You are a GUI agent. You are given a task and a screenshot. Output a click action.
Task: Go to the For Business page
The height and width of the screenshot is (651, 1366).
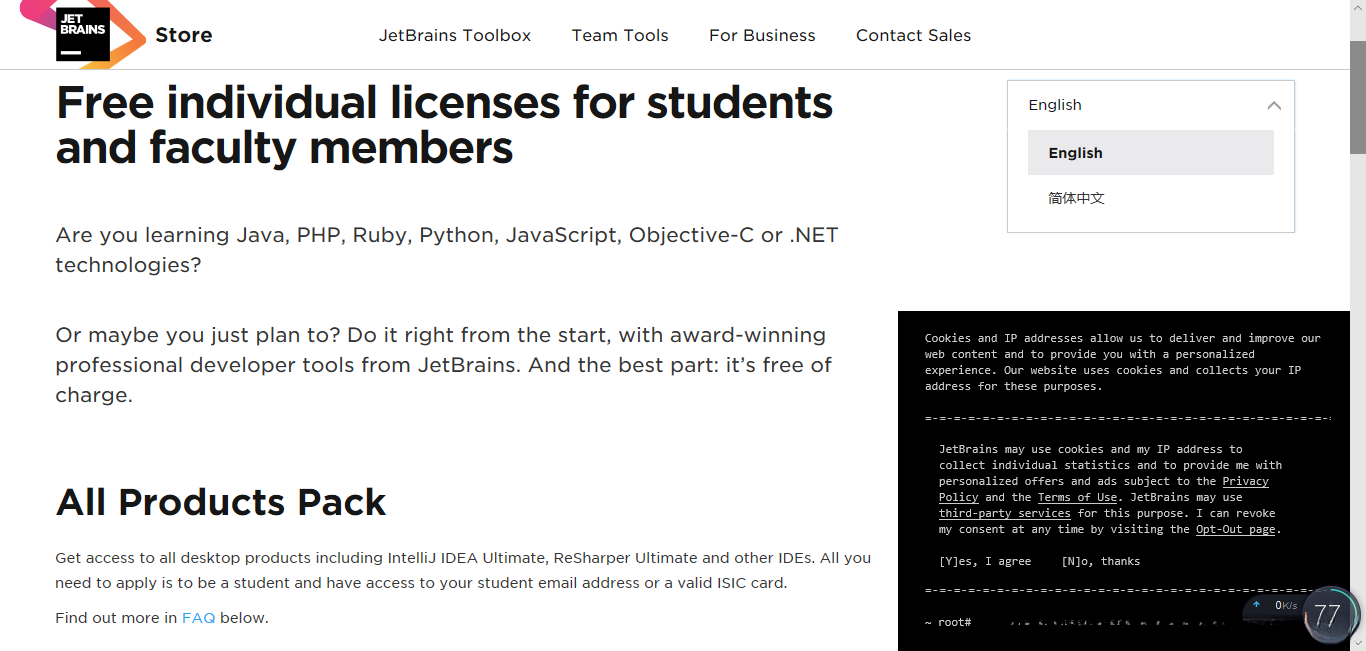click(x=762, y=35)
